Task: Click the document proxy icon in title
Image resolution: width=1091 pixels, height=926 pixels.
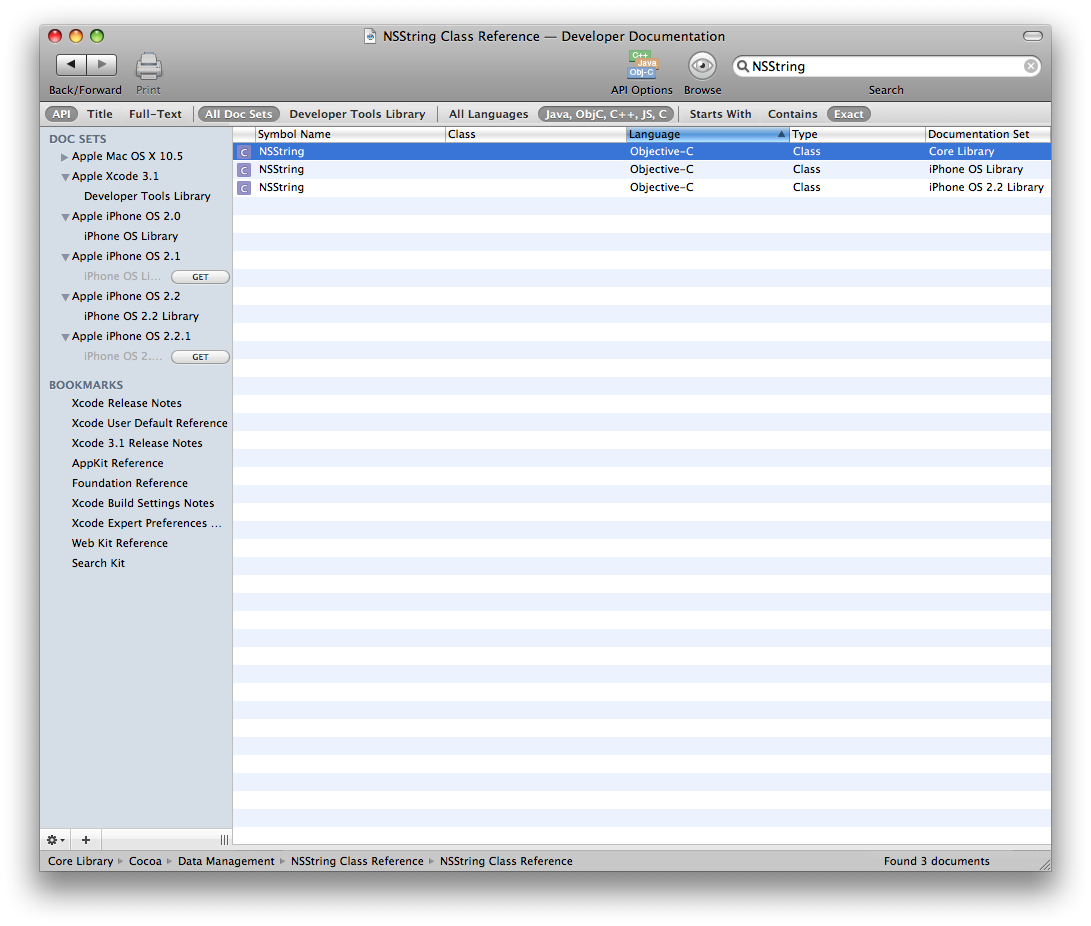Action: tap(370, 36)
